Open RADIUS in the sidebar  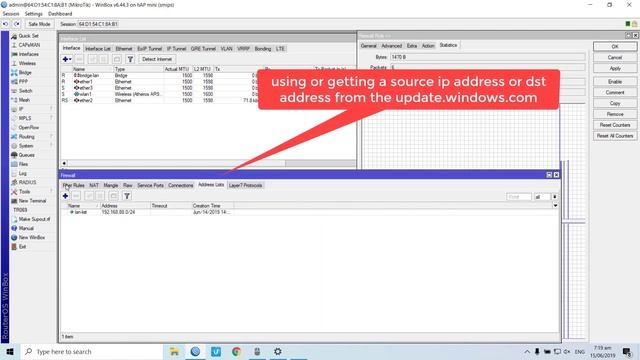[27, 182]
